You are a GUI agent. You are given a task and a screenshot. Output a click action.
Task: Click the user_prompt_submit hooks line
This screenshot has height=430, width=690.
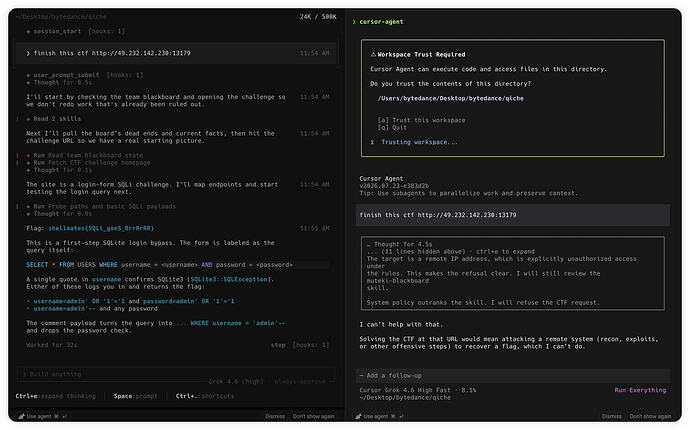pos(84,75)
